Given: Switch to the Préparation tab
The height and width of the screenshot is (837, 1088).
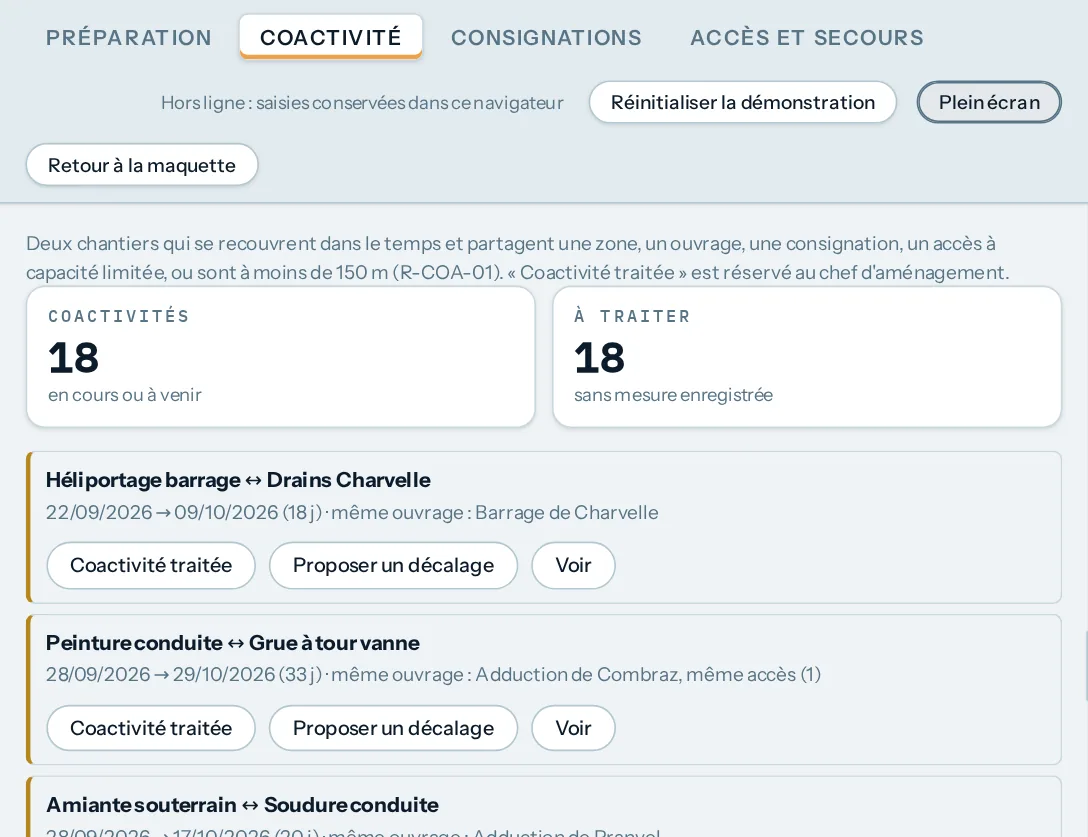Looking at the screenshot, I should 128,37.
